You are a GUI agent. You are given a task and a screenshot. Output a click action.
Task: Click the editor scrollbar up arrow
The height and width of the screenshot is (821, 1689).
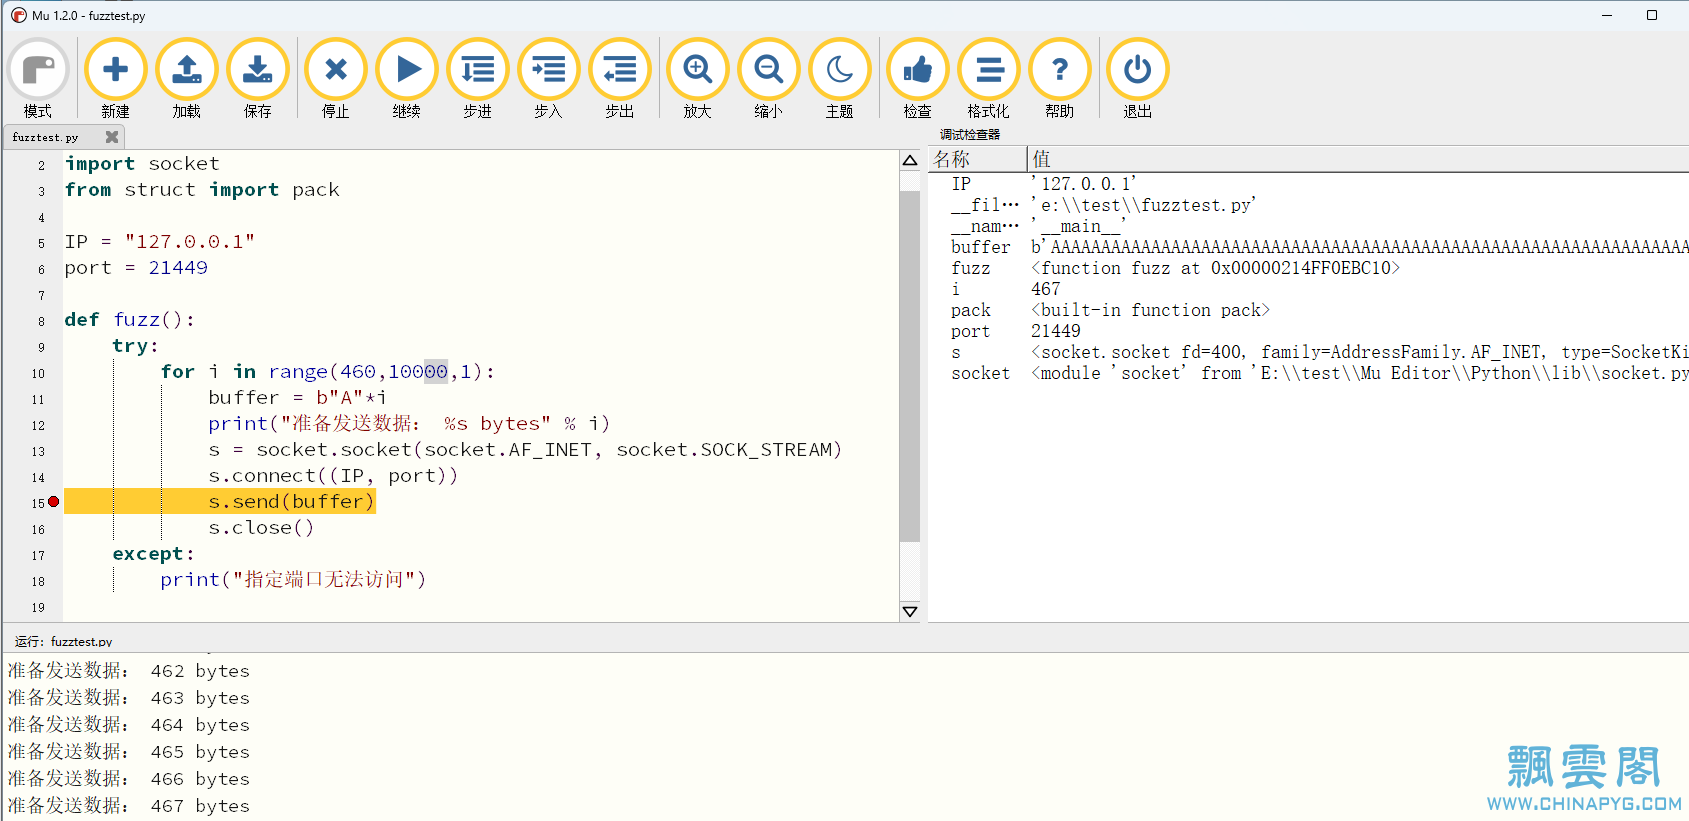(x=910, y=160)
